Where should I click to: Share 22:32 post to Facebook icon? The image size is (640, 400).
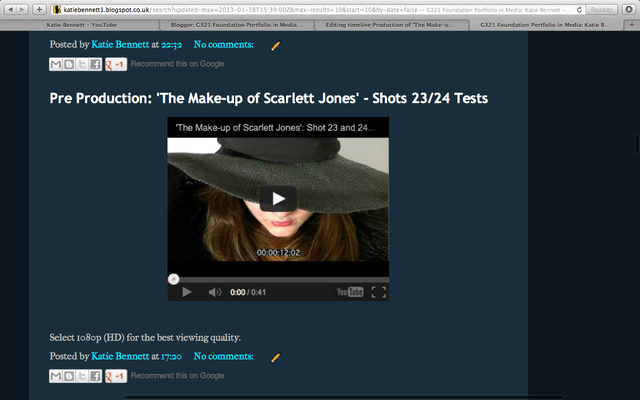95,64
